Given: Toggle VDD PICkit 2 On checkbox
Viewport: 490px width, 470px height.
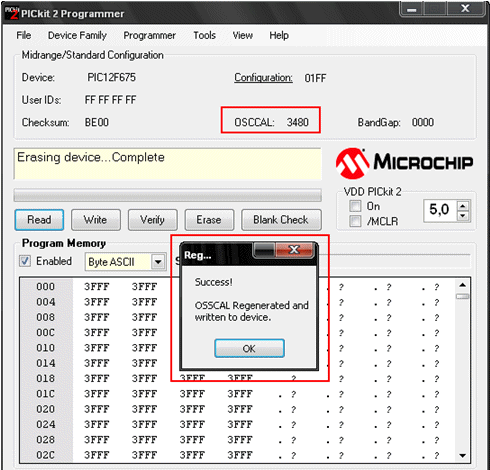Looking at the screenshot, I should pyautogui.click(x=355, y=206).
